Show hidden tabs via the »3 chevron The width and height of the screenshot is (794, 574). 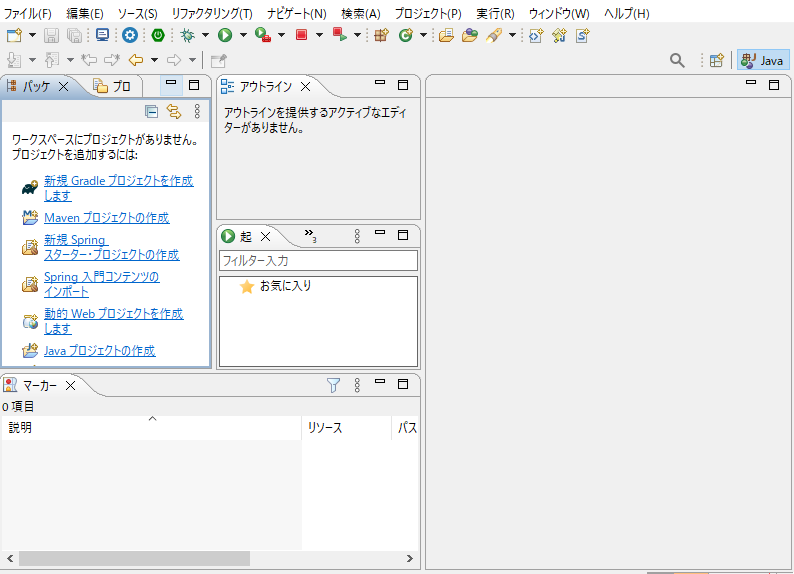(310, 237)
